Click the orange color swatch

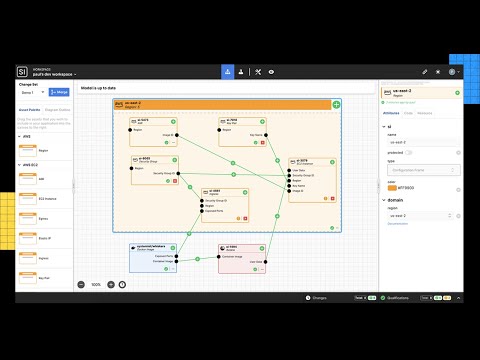392,188
